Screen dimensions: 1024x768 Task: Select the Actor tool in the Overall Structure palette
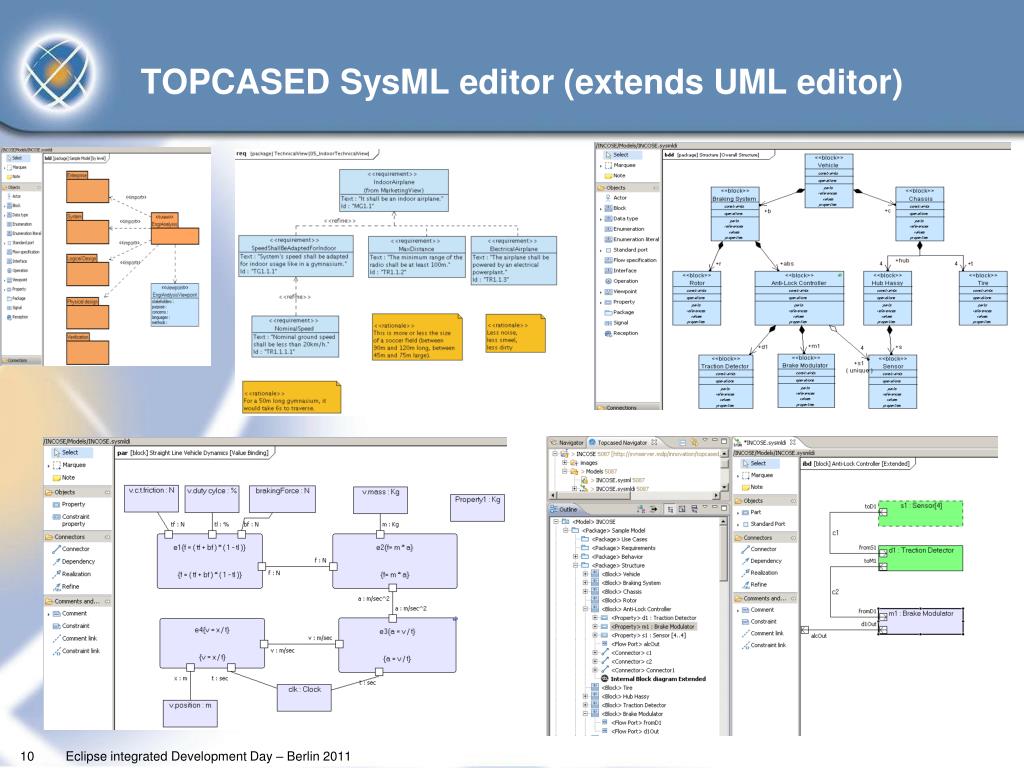coord(615,197)
